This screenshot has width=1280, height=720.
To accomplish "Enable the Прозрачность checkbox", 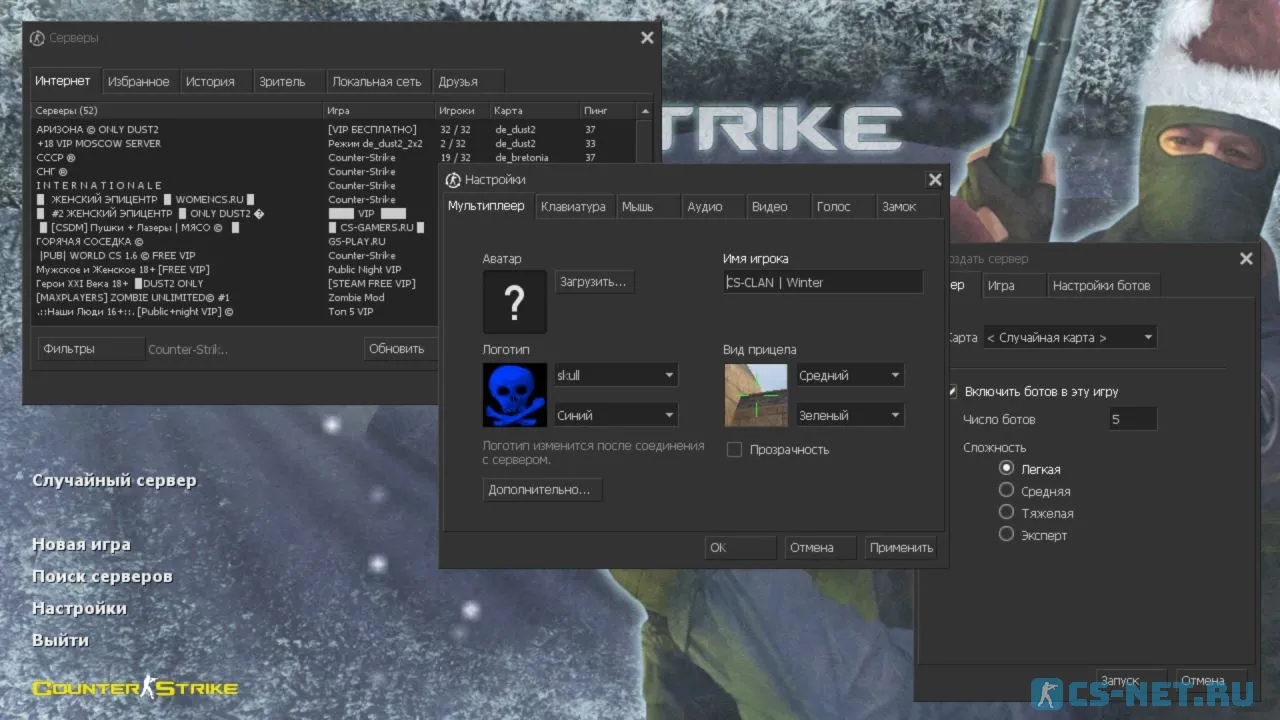I will tap(734, 450).
